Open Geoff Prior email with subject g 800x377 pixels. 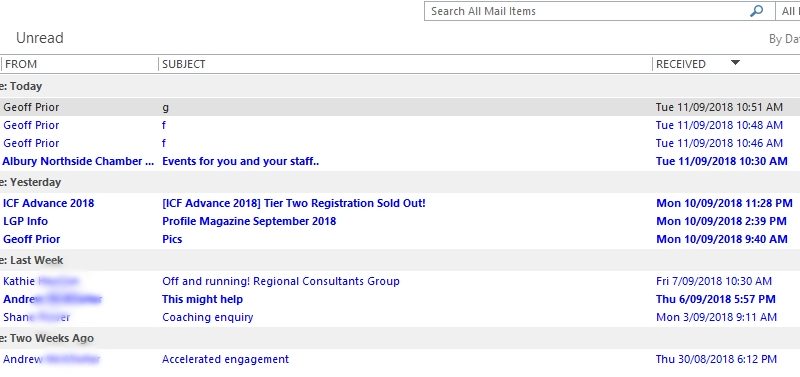(x=400, y=107)
